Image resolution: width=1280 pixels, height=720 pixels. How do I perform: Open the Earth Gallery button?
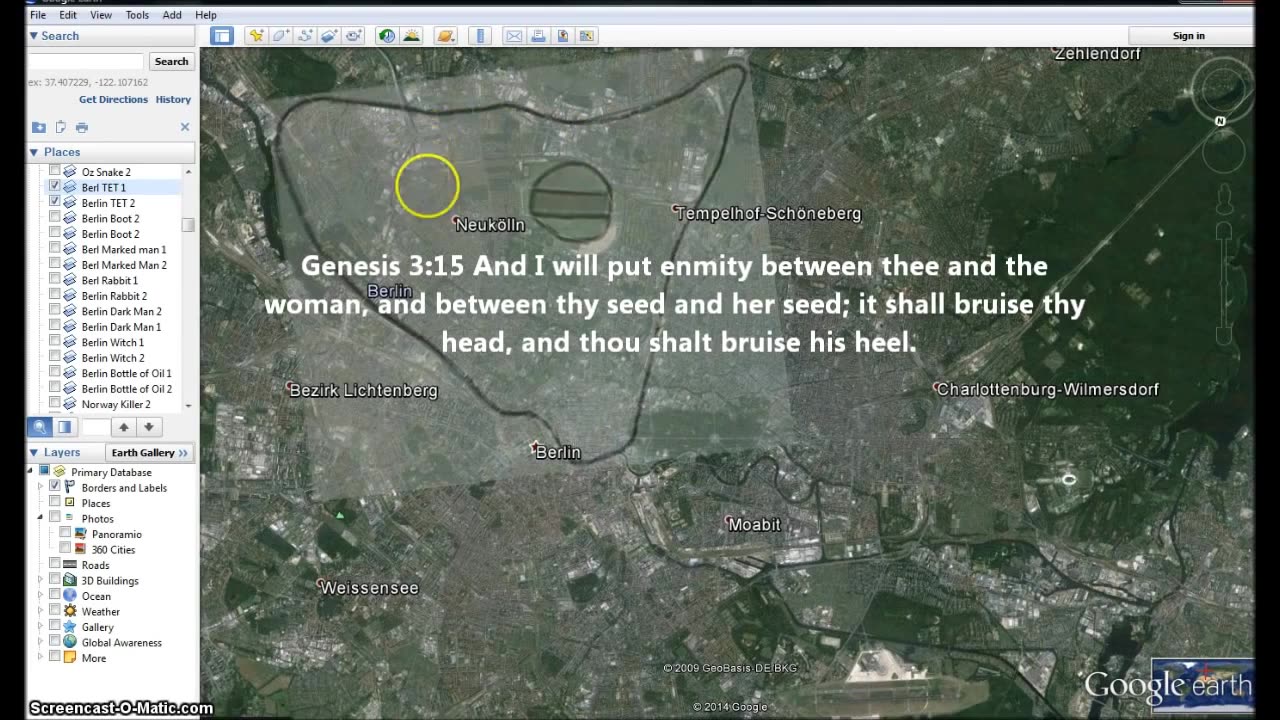pyautogui.click(x=150, y=453)
